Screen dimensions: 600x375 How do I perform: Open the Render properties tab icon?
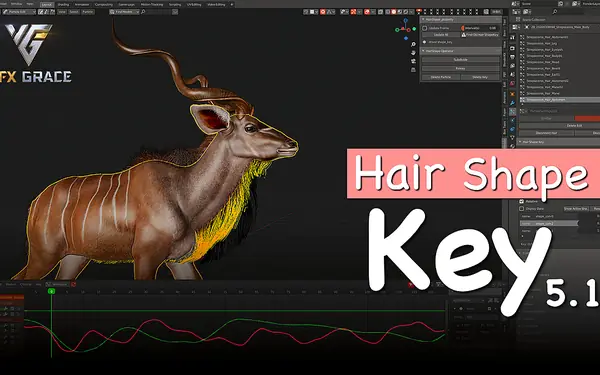512,48
